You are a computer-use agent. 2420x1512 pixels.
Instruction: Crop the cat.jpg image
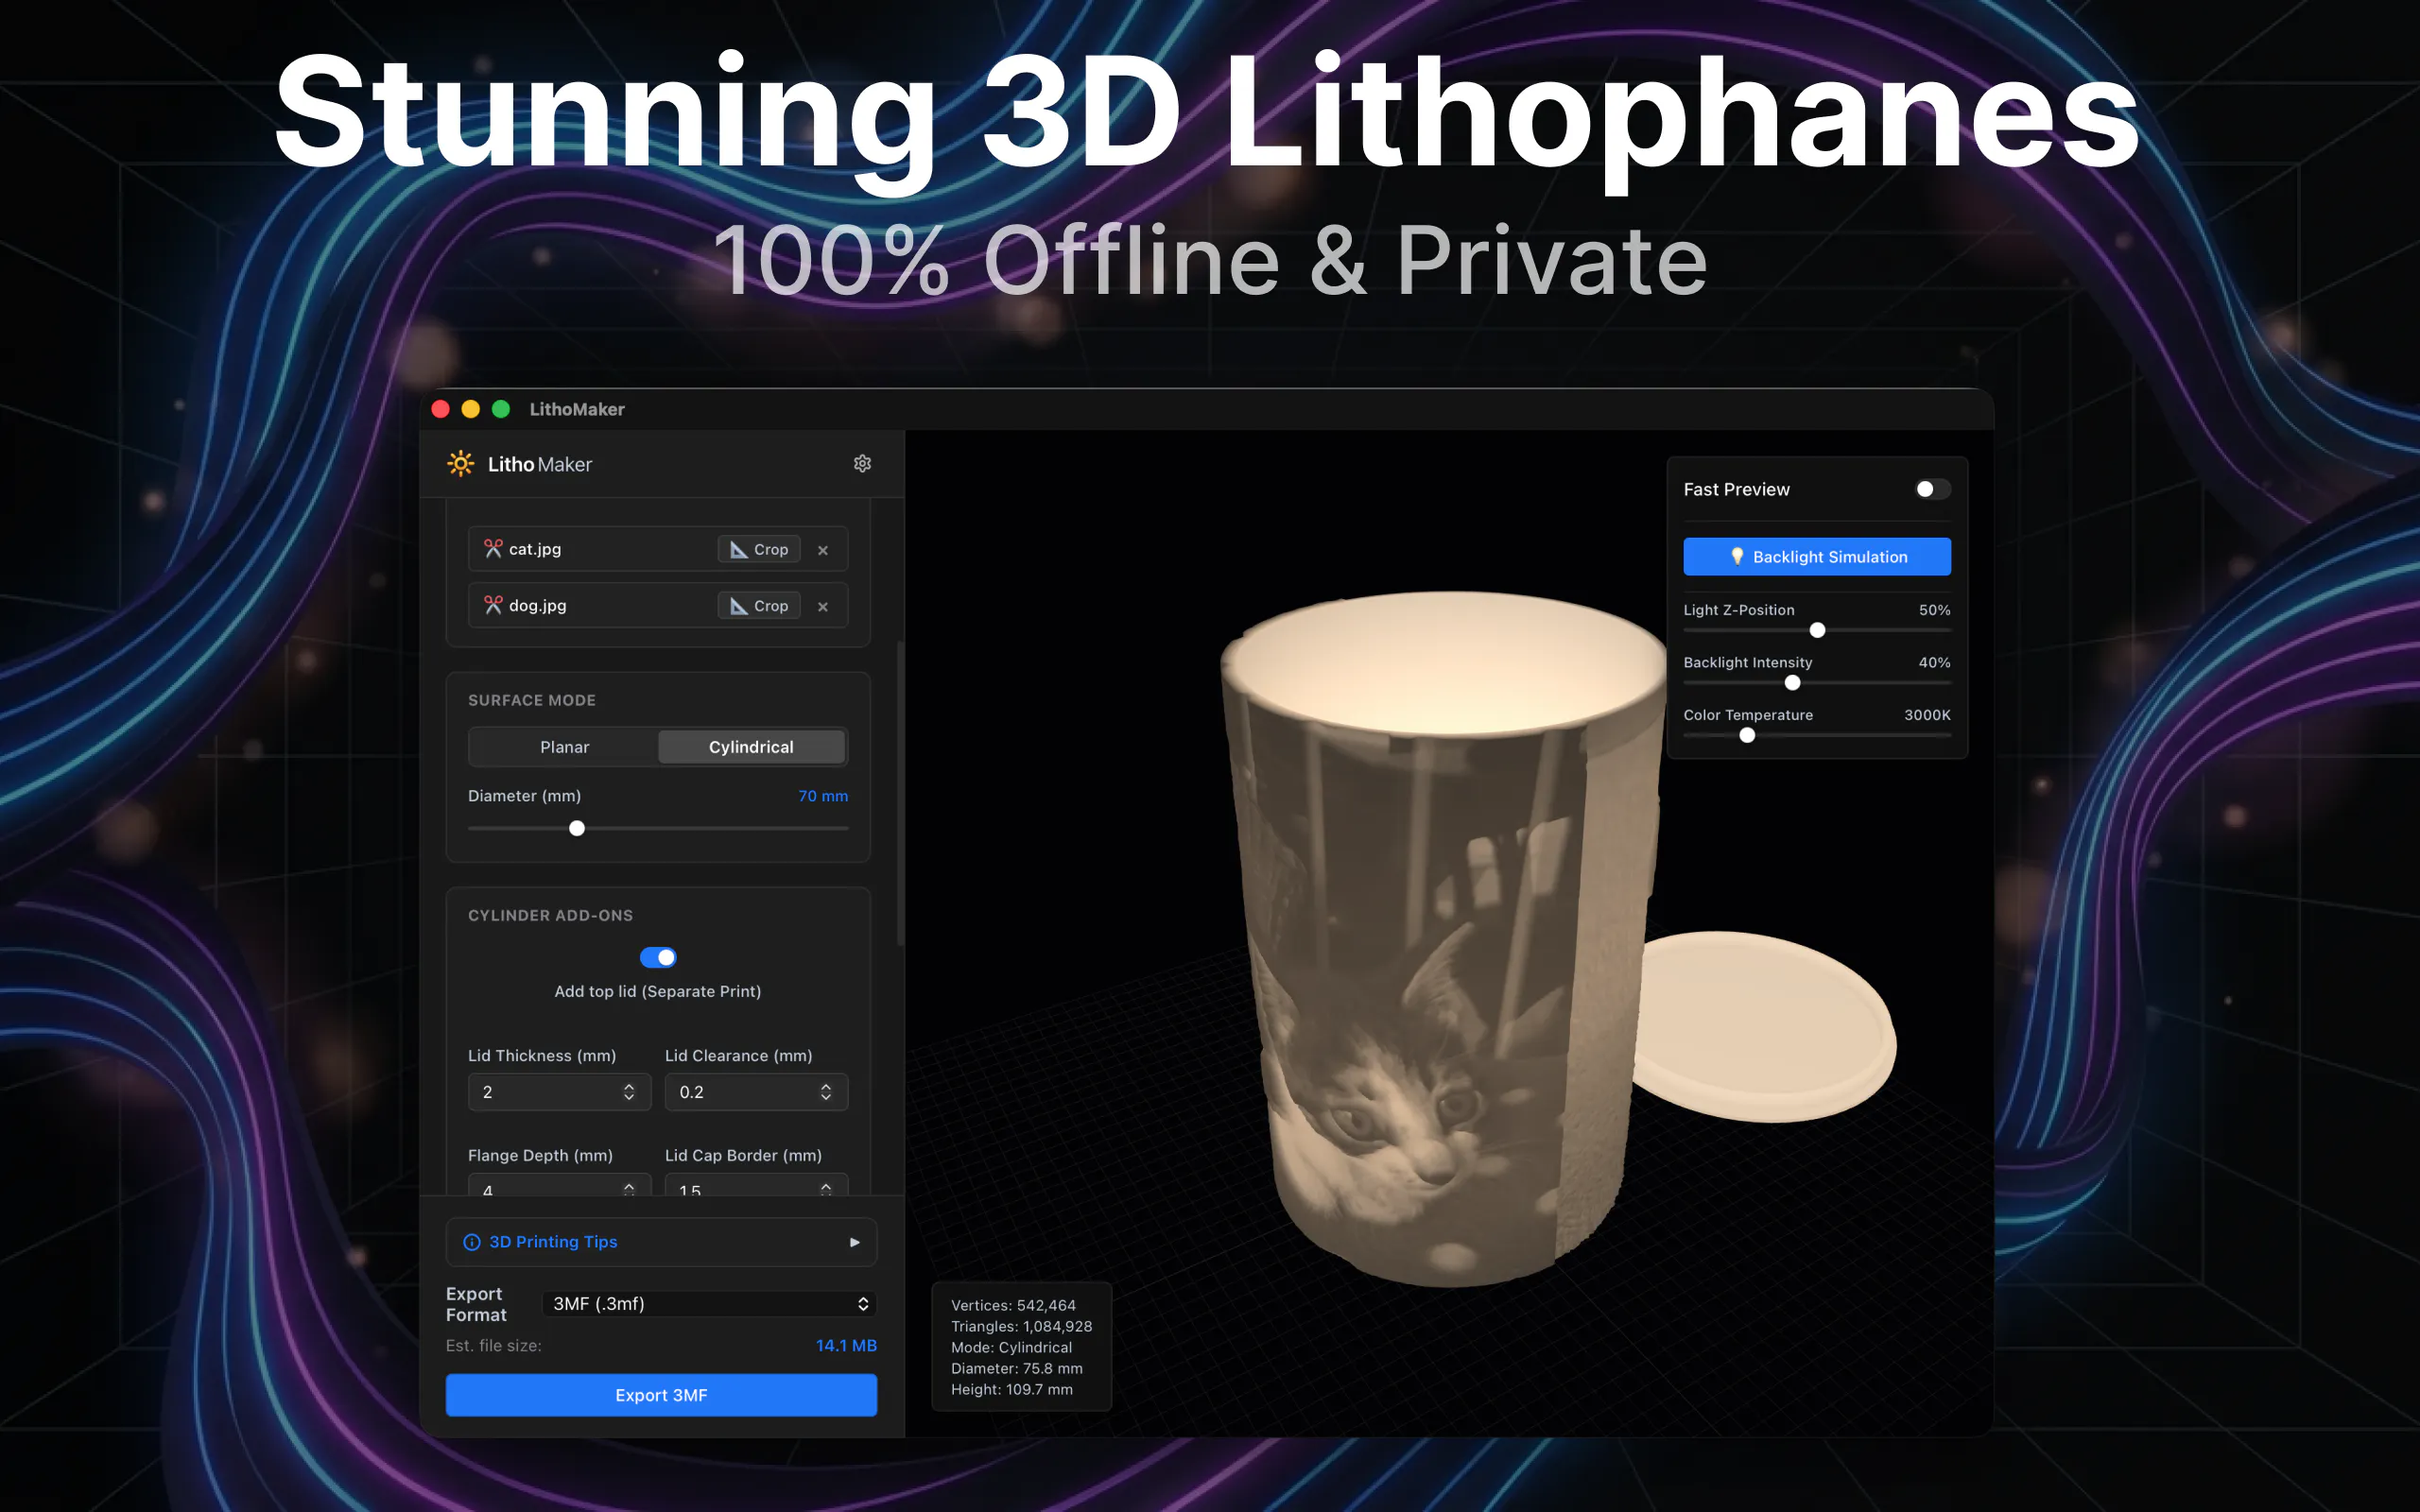(759, 549)
